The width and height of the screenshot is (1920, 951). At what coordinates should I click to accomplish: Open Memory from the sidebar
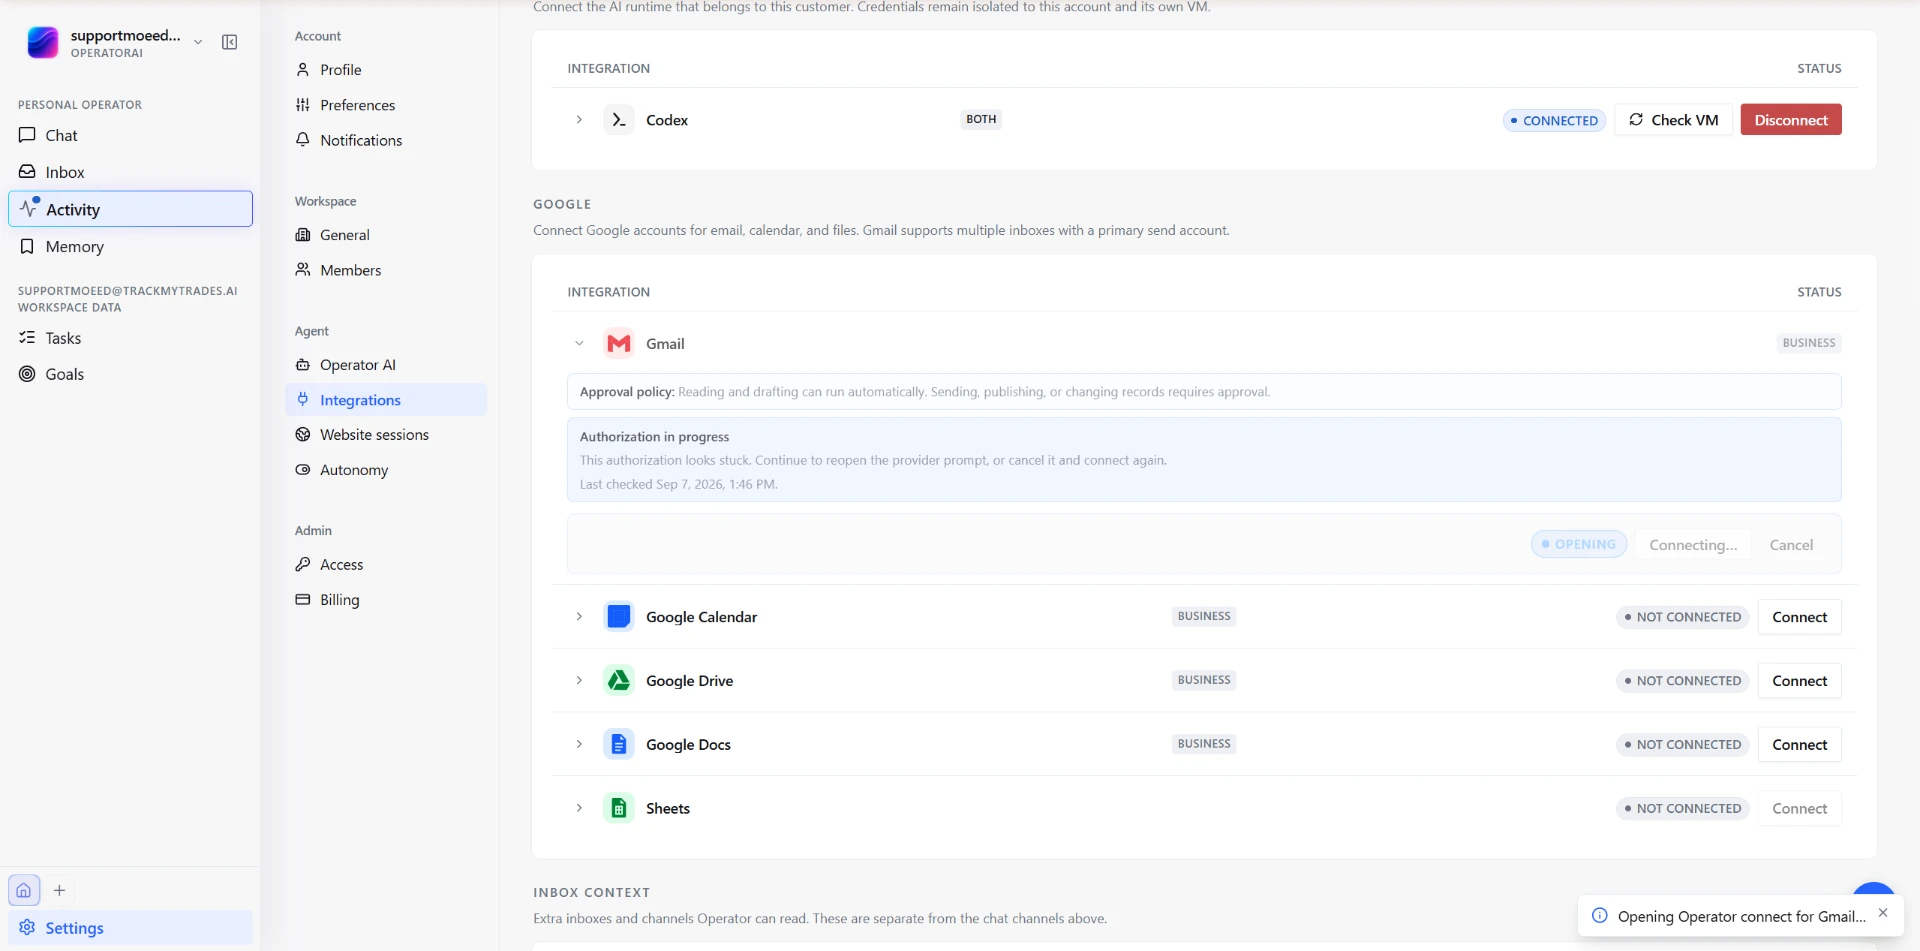coord(130,246)
